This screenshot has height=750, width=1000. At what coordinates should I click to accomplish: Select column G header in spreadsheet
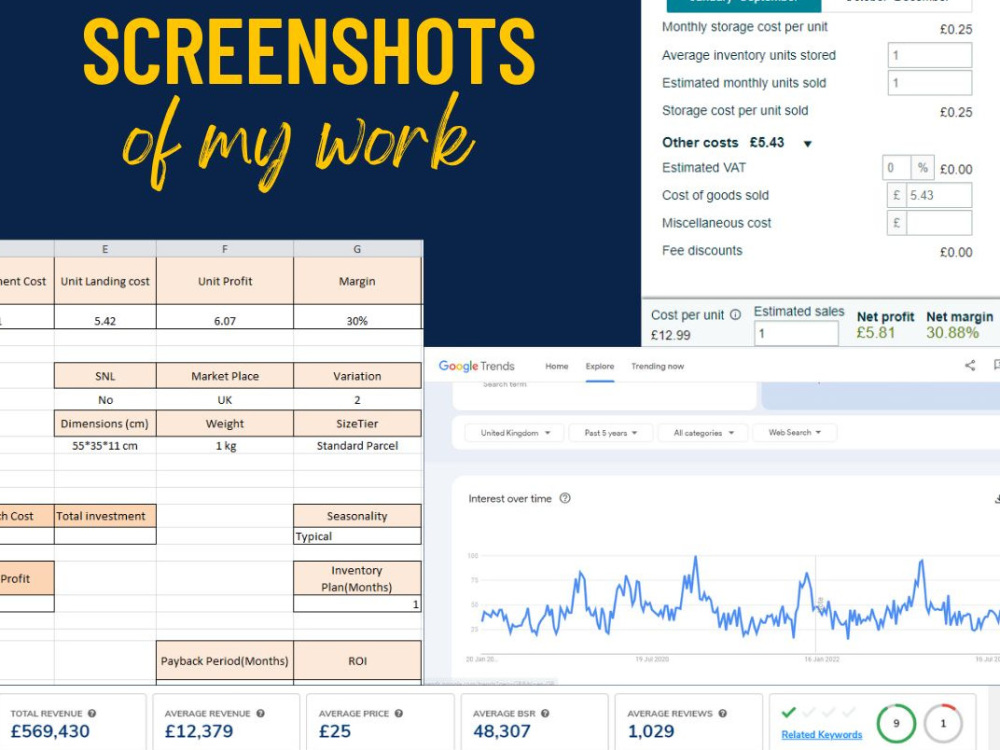(357, 249)
